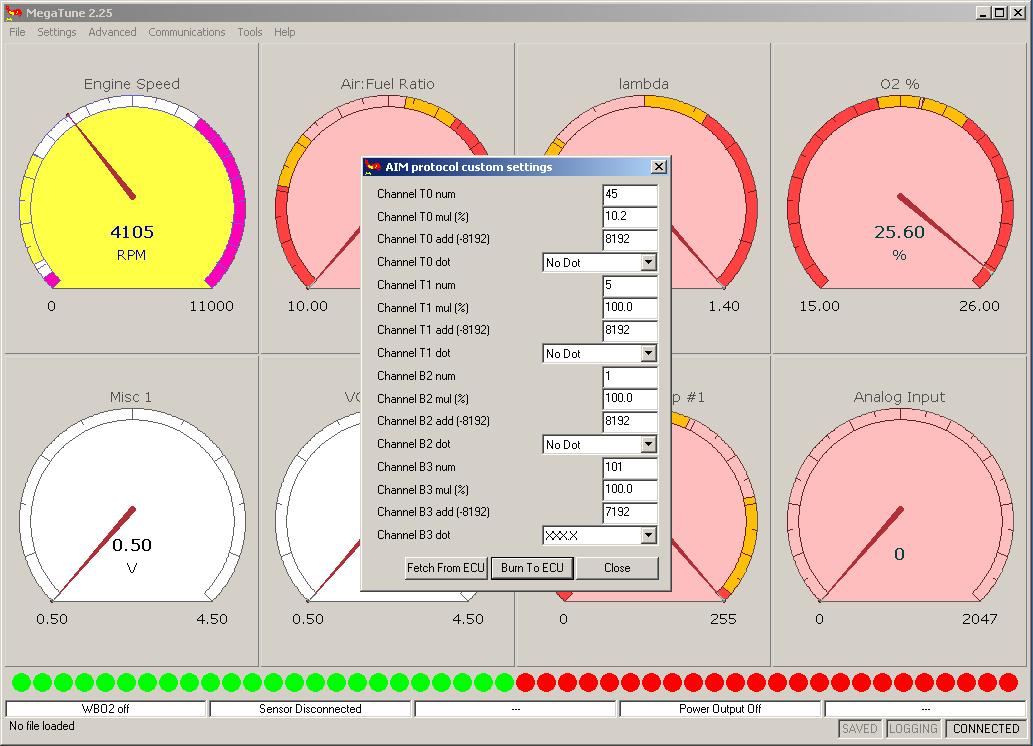This screenshot has width=1033, height=746.
Task: Click the Burn To ECU button
Action: (x=532, y=568)
